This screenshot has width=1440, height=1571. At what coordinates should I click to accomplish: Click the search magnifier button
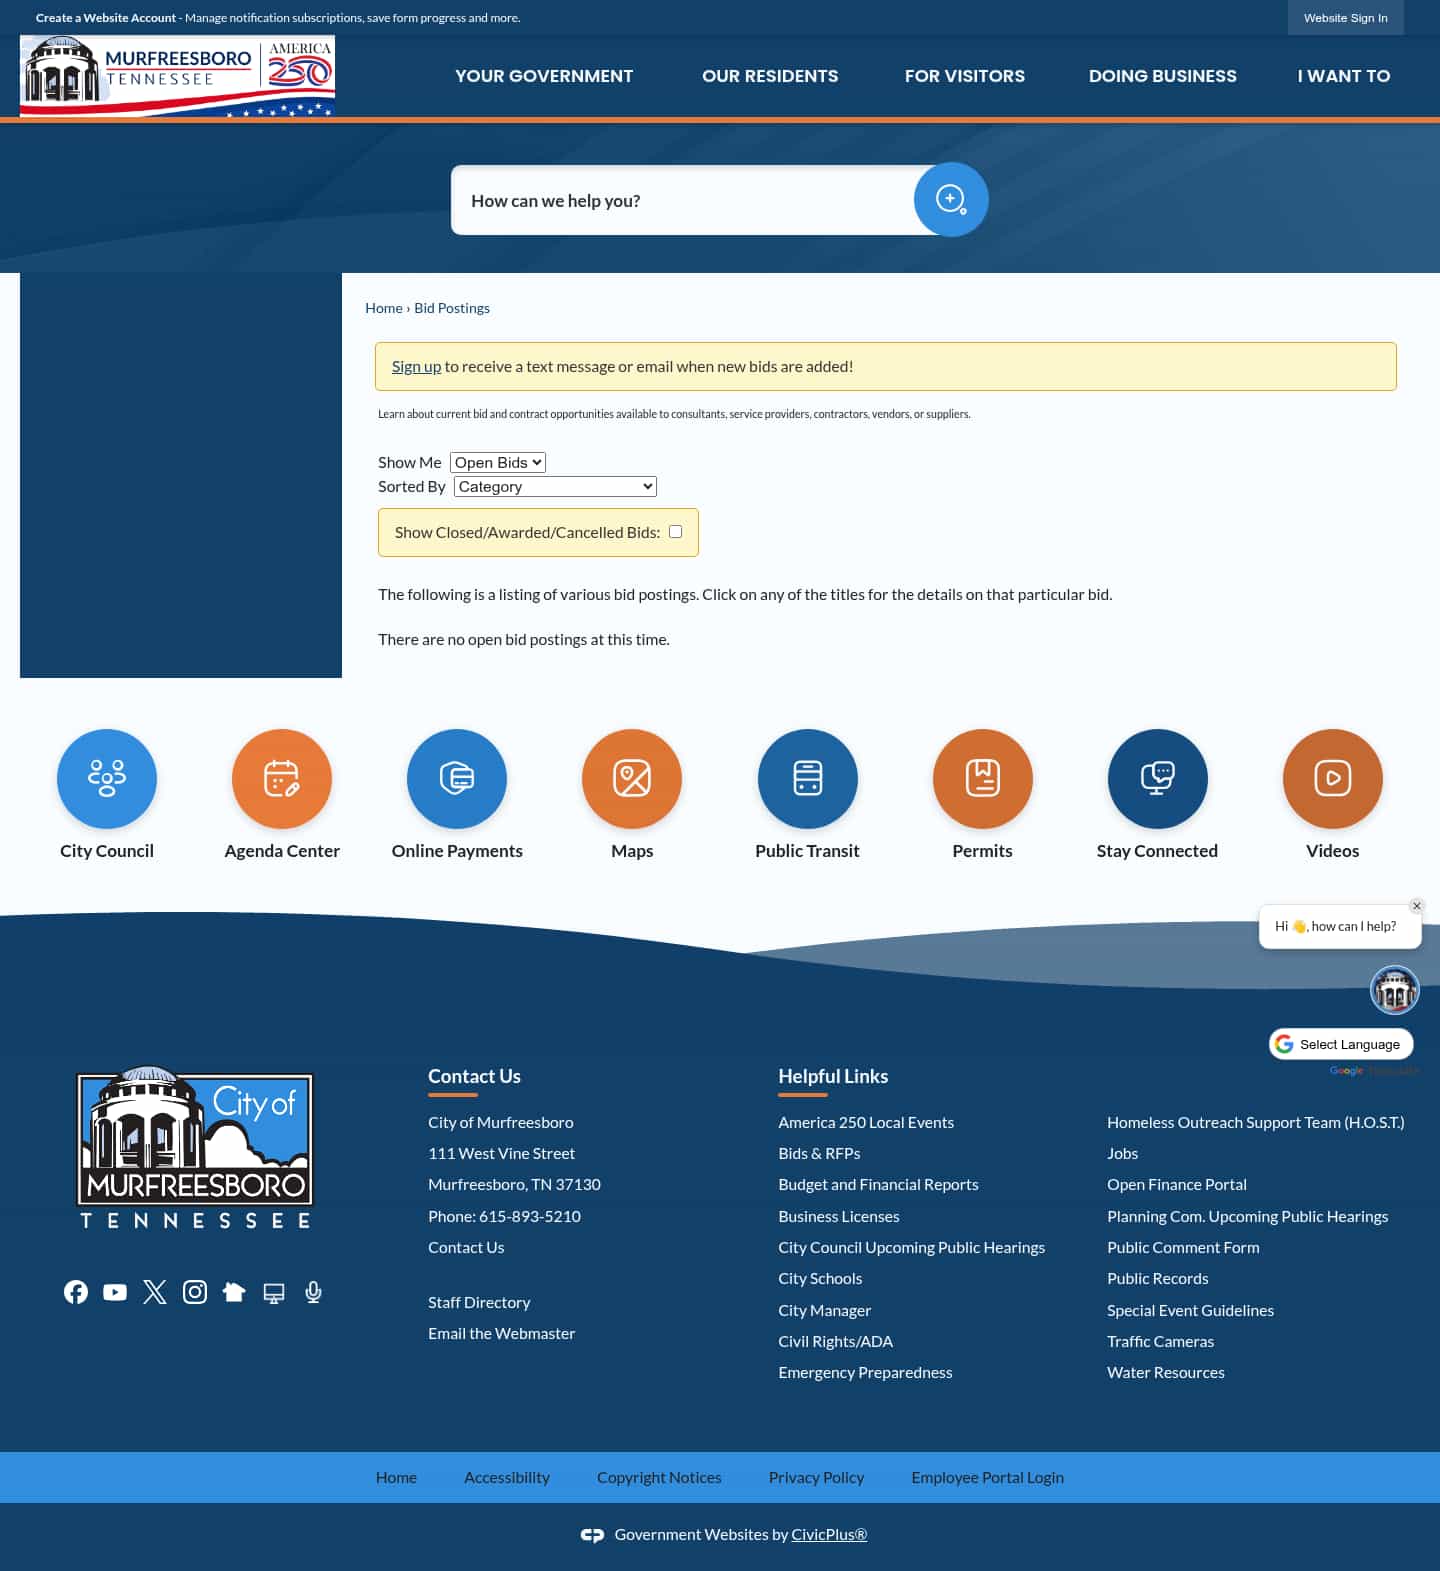(x=951, y=199)
